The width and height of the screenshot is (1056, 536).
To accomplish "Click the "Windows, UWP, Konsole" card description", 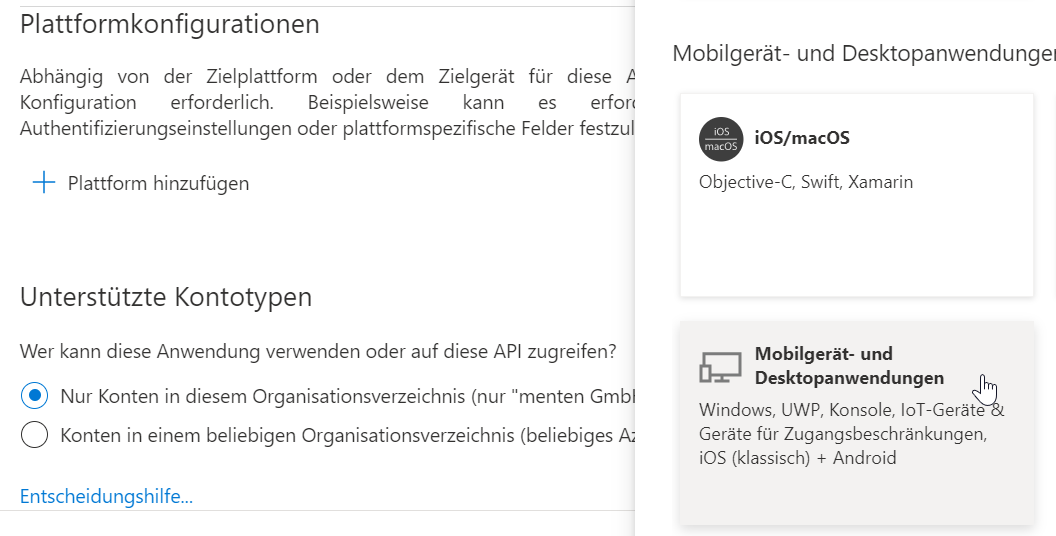I will coord(851,434).
